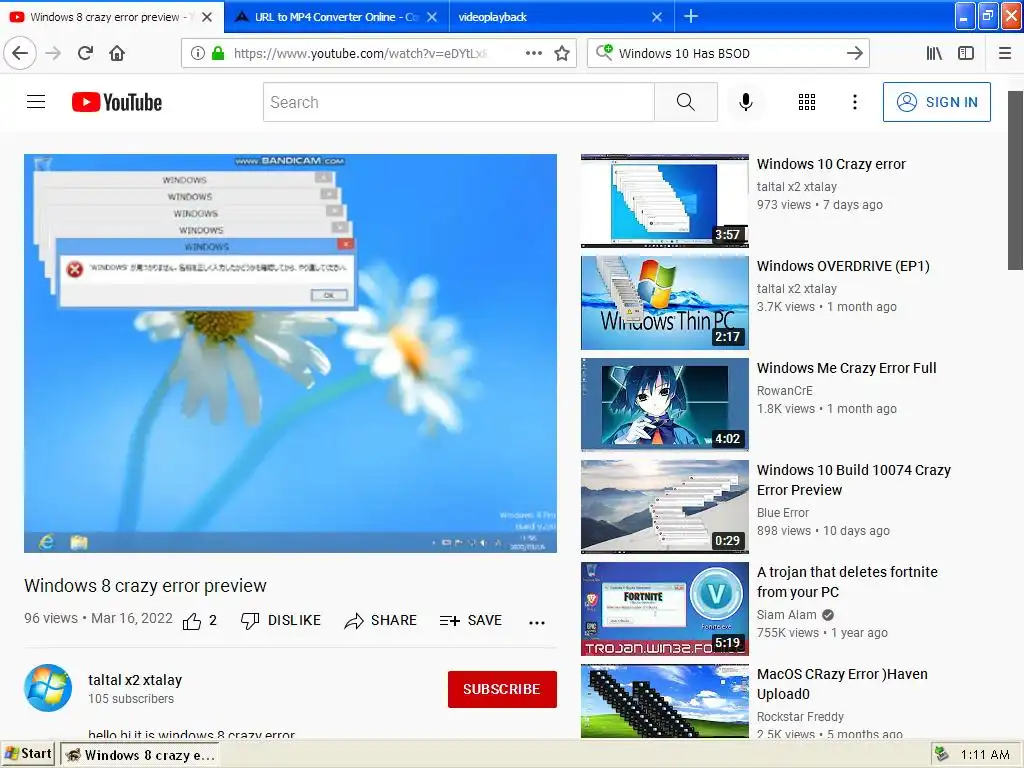Viewport: 1024px width, 768px height.
Task: Click the green padlock security icon
Action: (x=218, y=54)
